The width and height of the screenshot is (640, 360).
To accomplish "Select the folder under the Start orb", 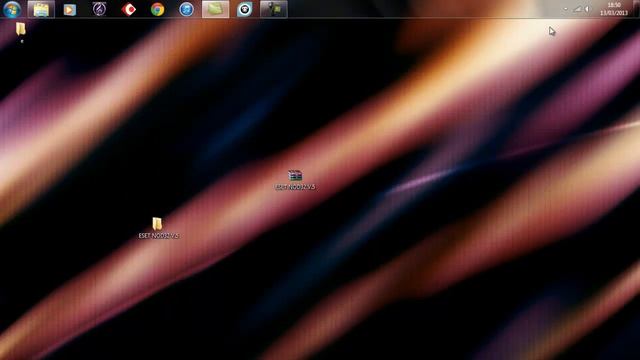I will pyautogui.click(x=20, y=29).
